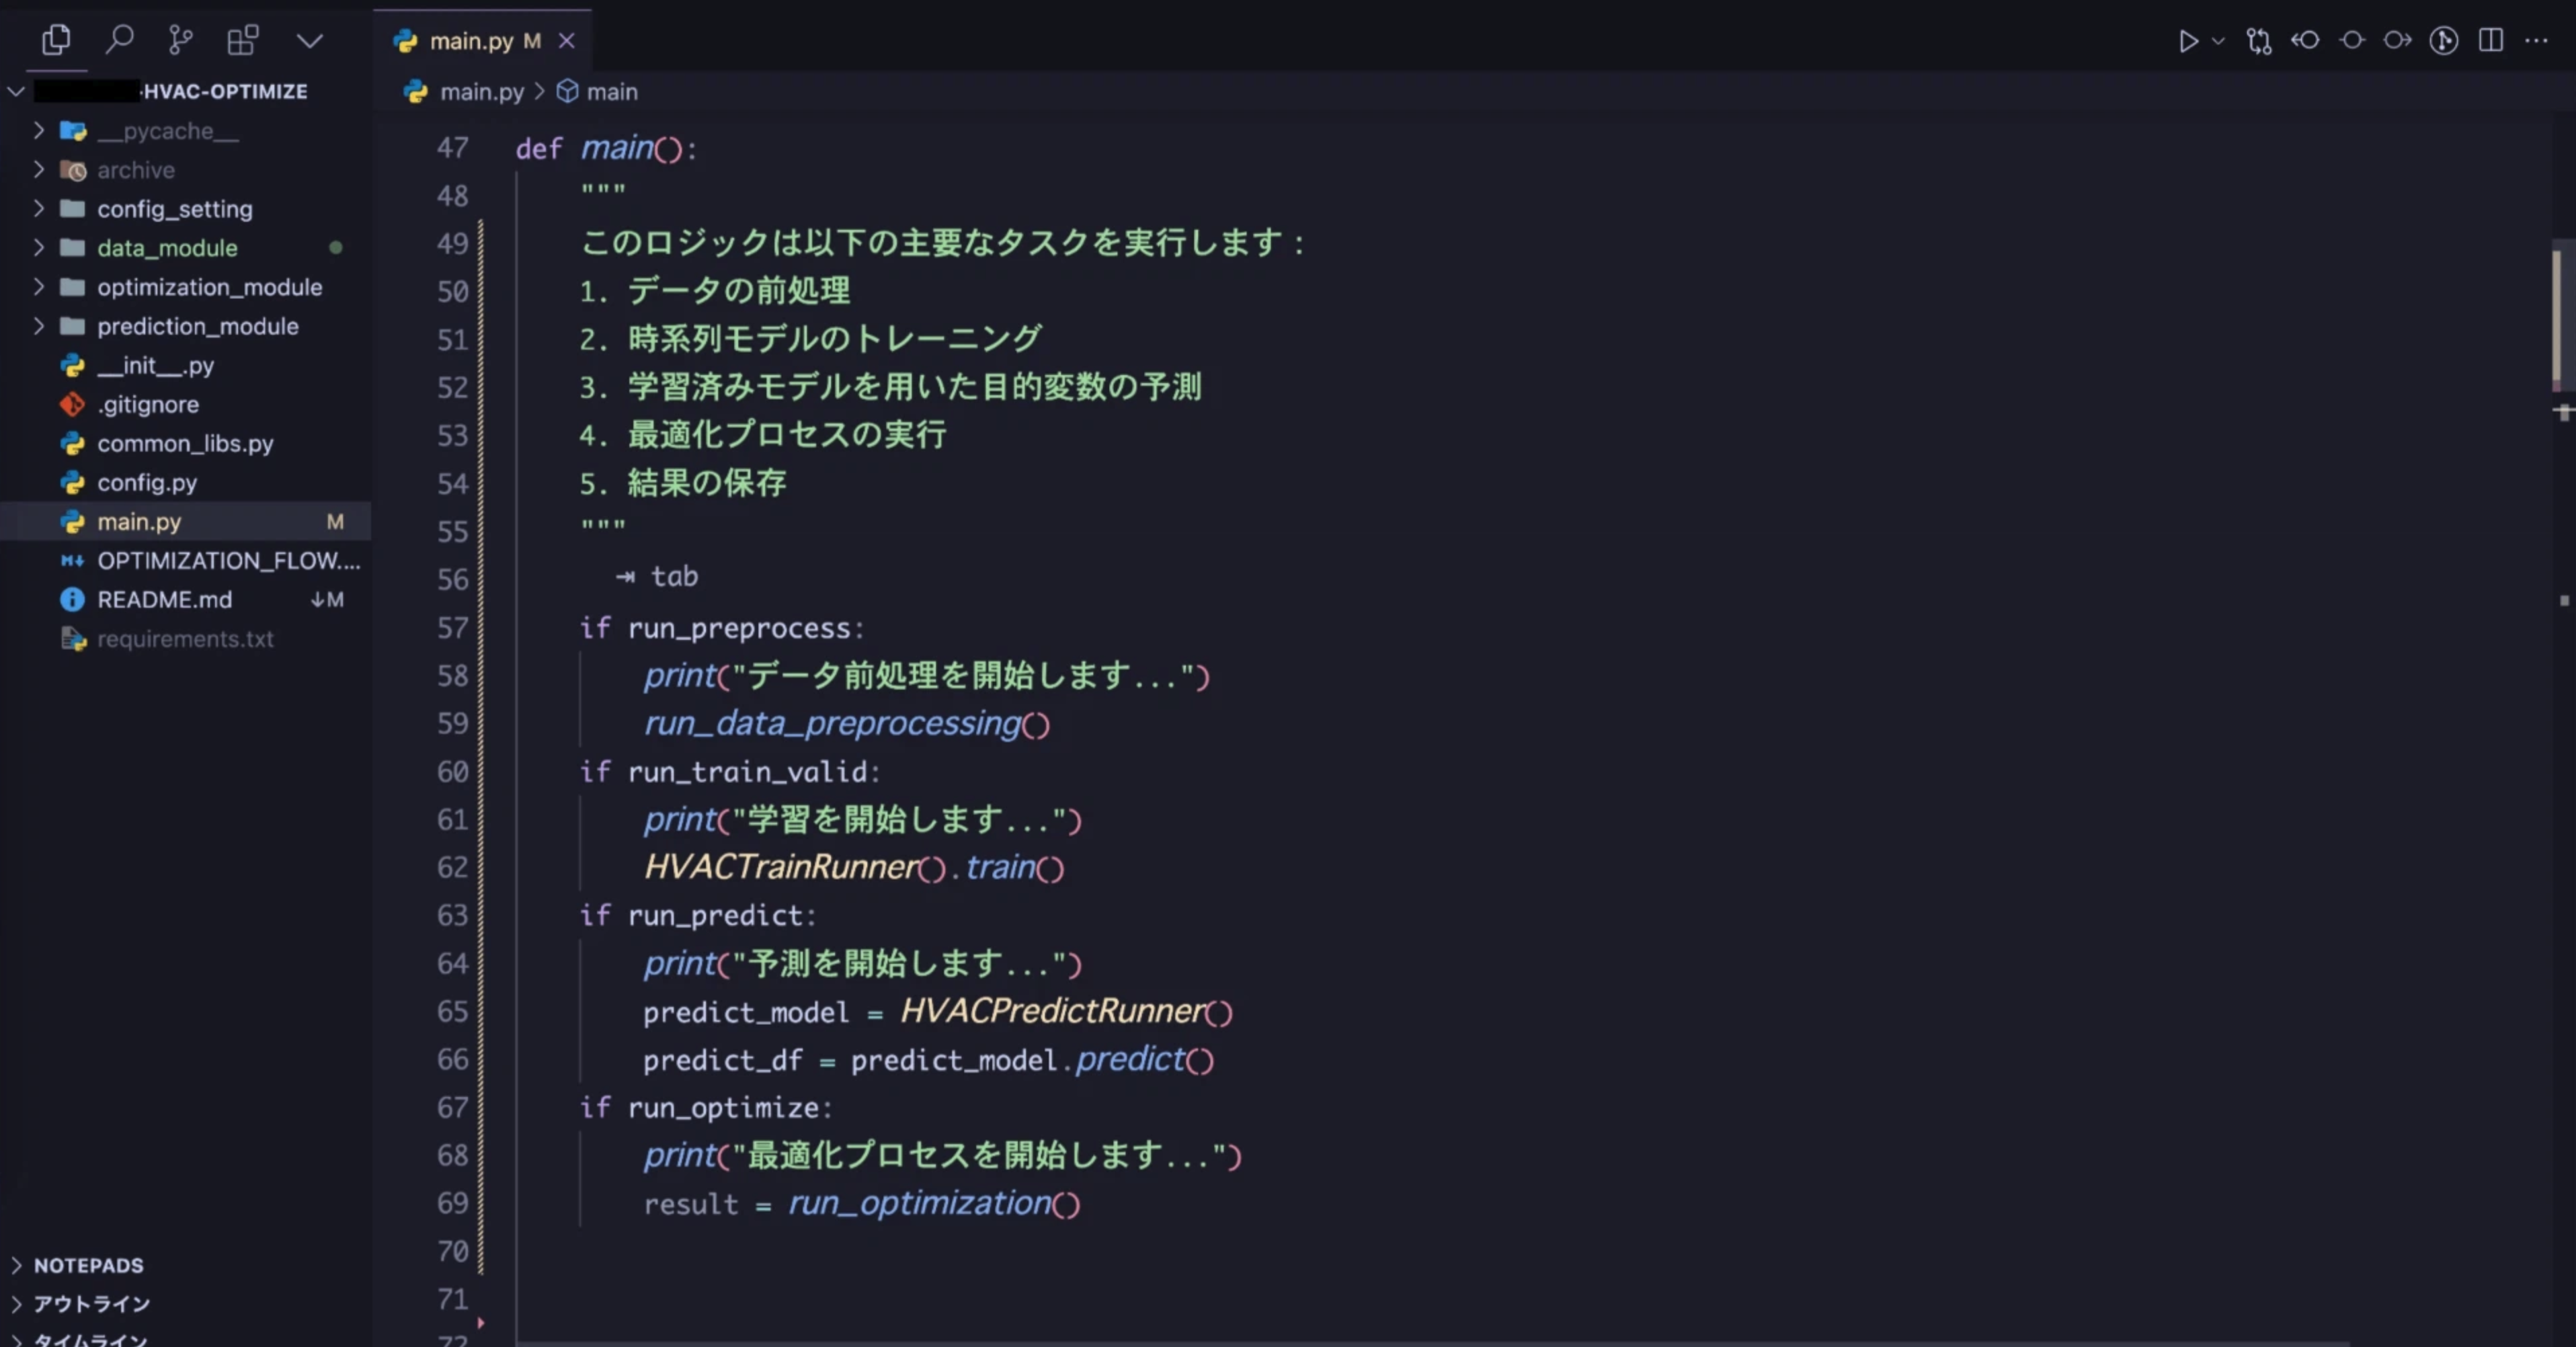This screenshot has height=1347, width=2576.
Task: Click the split editor icon
Action: click(2491, 40)
